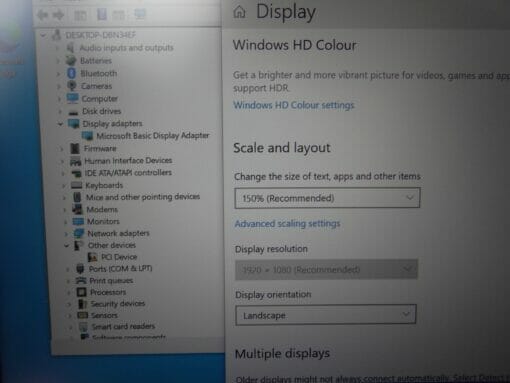Screen dimensions: 510x383
Task: Select the Audio inputs and outputs icon
Action: click(70, 48)
